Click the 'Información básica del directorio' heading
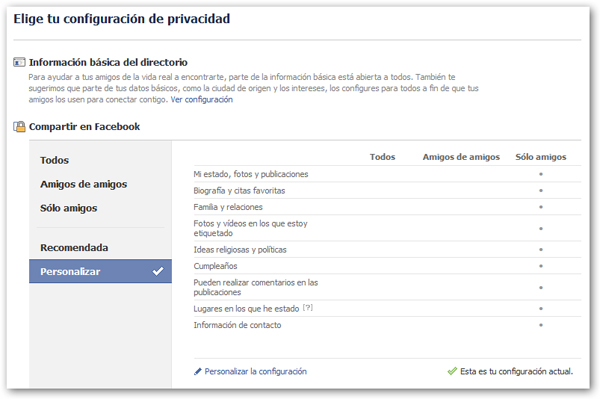Screen dimensions: 600x399 (108, 62)
